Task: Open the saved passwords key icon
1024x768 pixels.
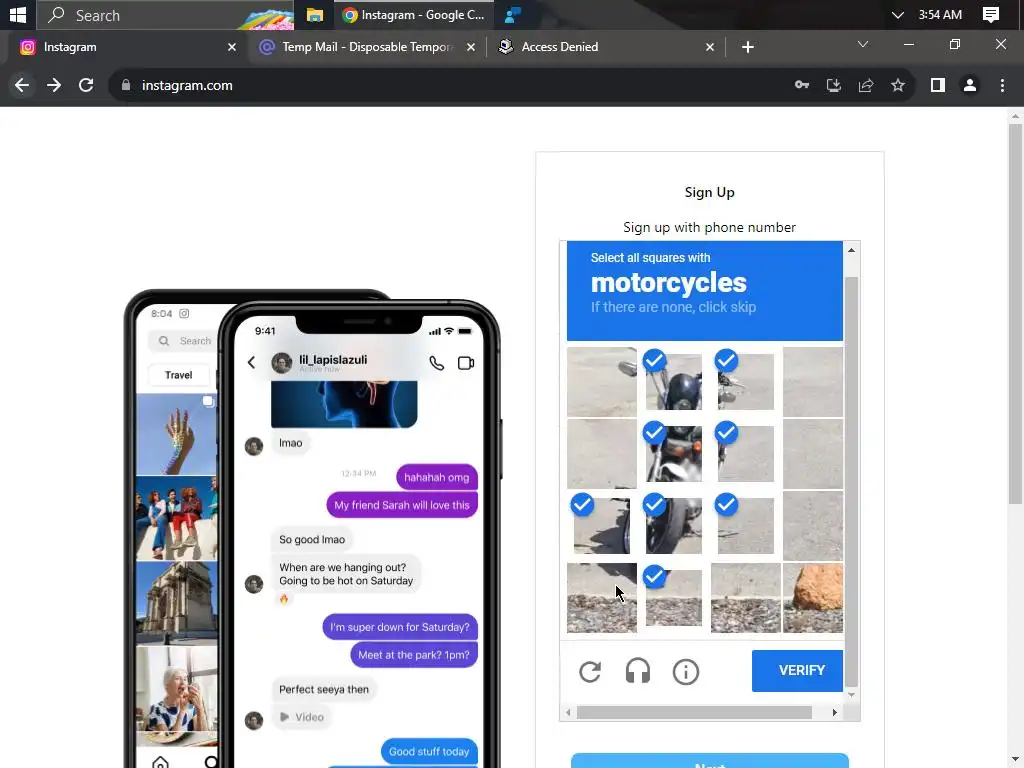Action: pyautogui.click(x=802, y=85)
